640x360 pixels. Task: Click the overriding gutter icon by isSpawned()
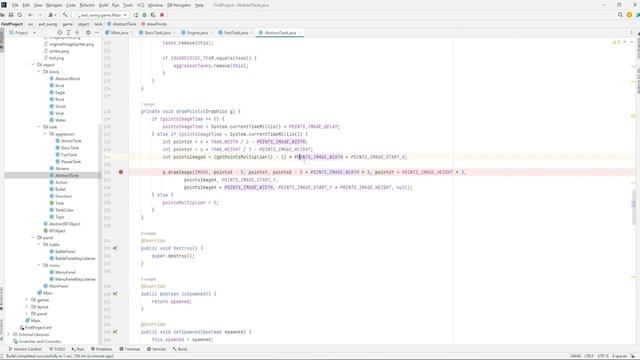point(115,294)
